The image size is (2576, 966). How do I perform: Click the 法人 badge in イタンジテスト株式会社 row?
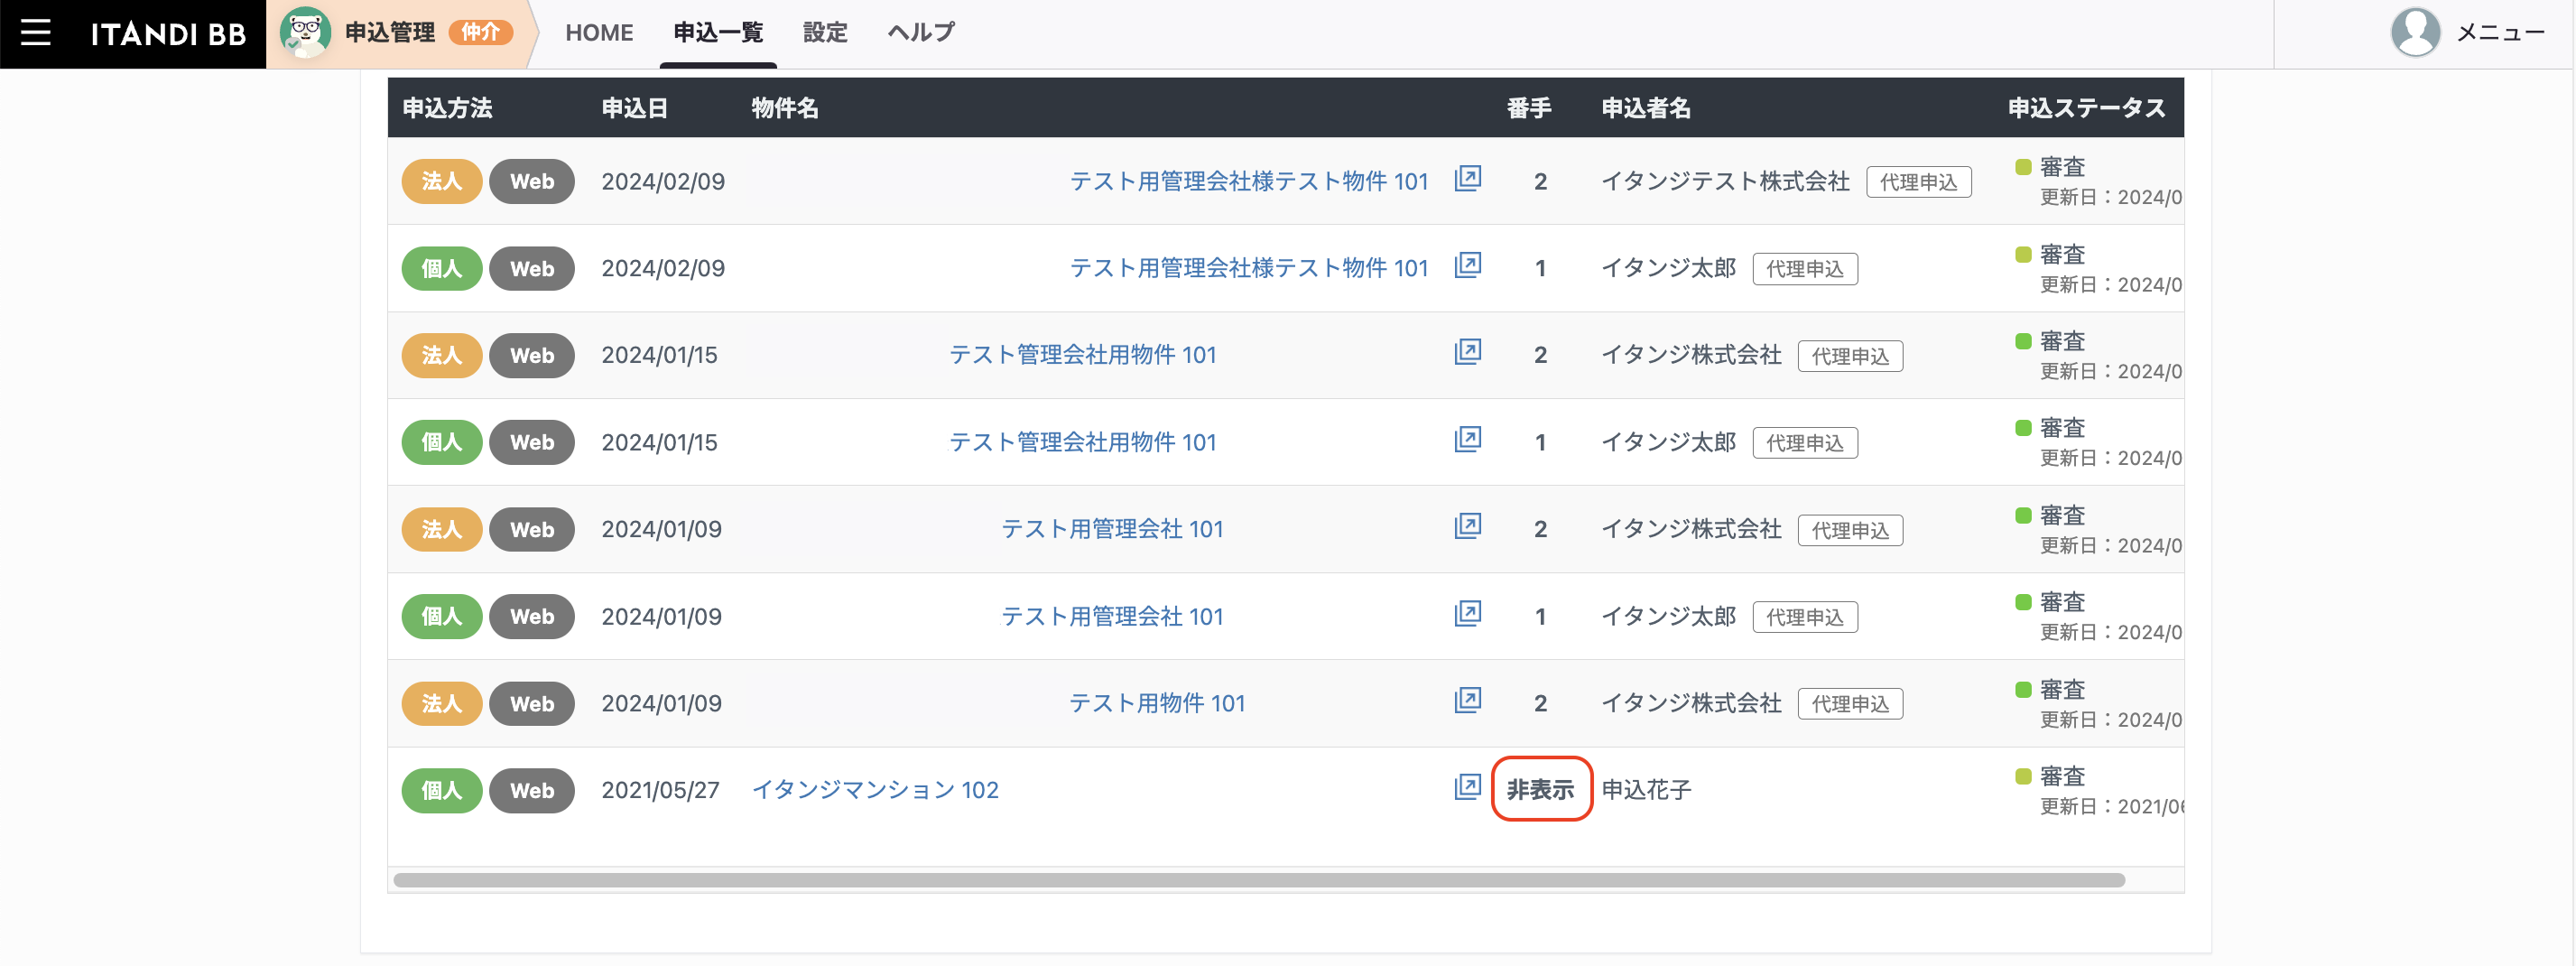(441, 181)
